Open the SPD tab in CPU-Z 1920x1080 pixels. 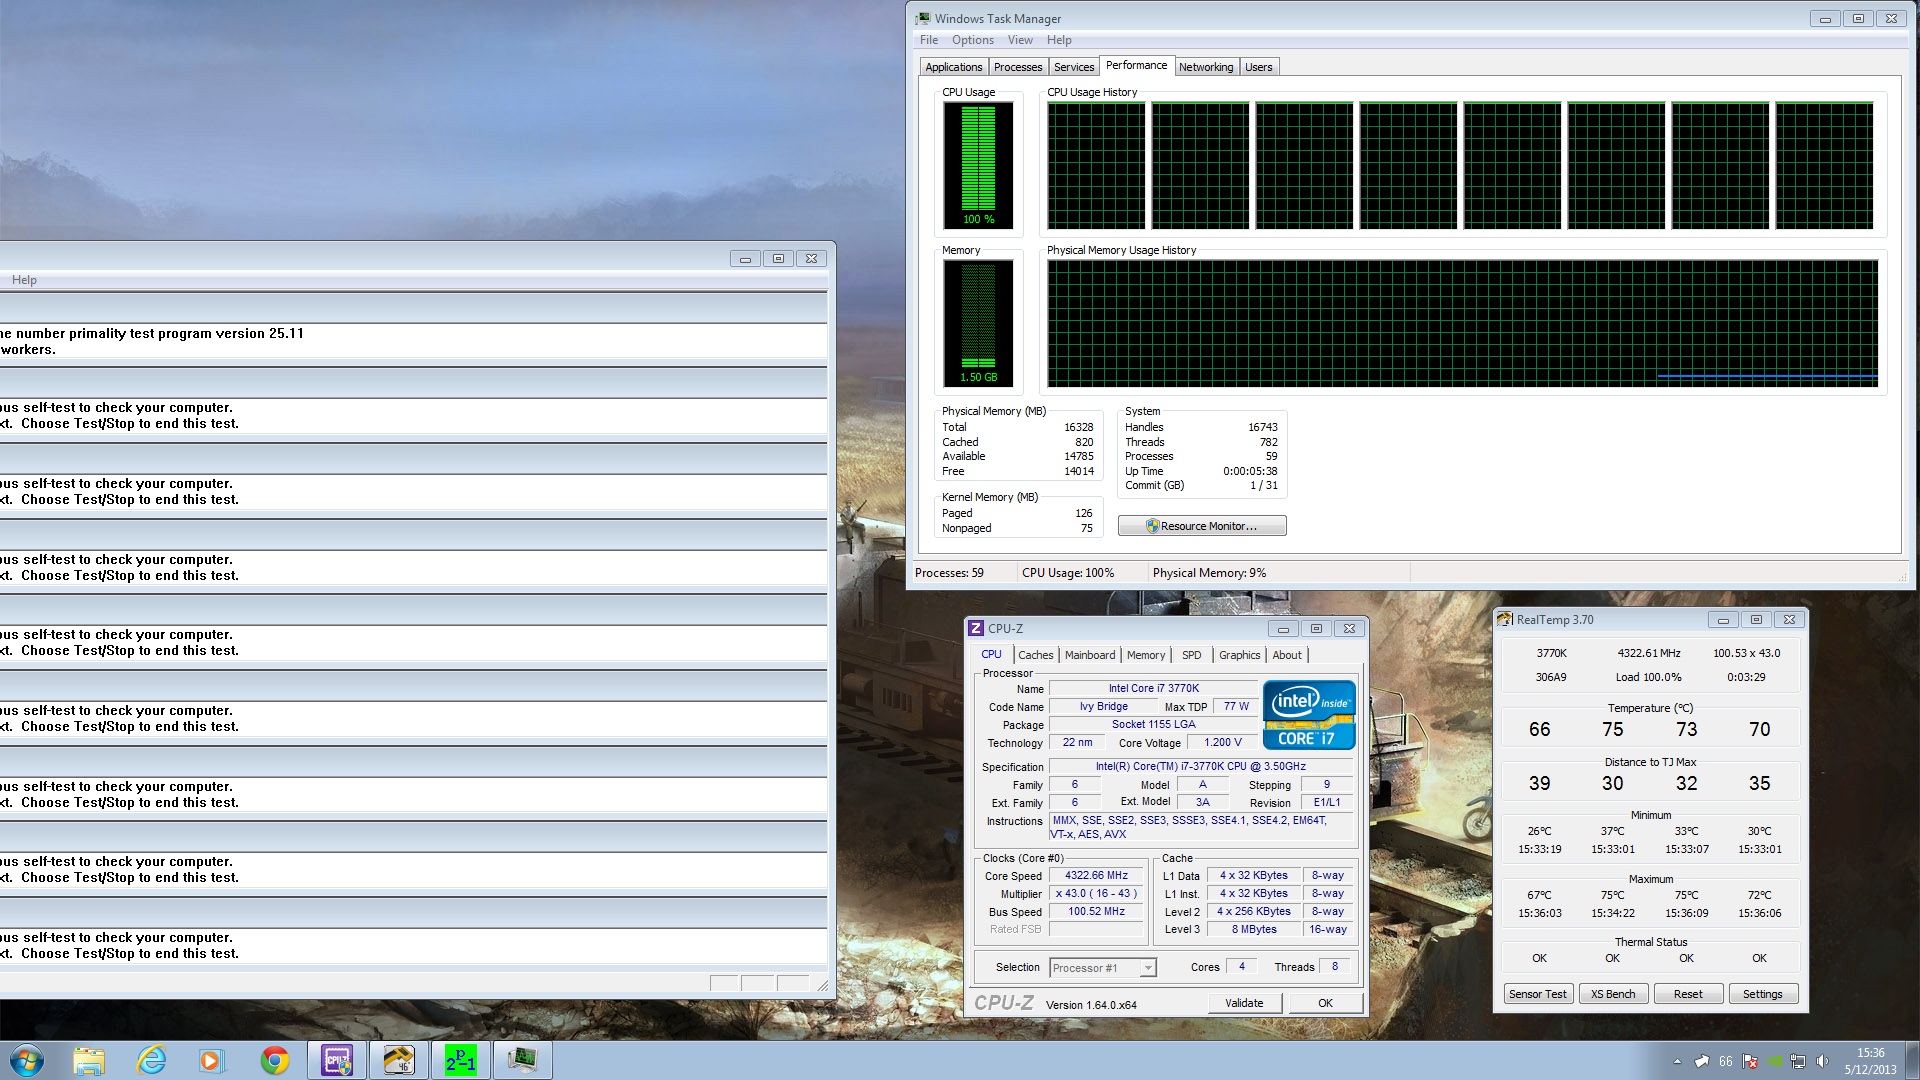pos(1191,655)
